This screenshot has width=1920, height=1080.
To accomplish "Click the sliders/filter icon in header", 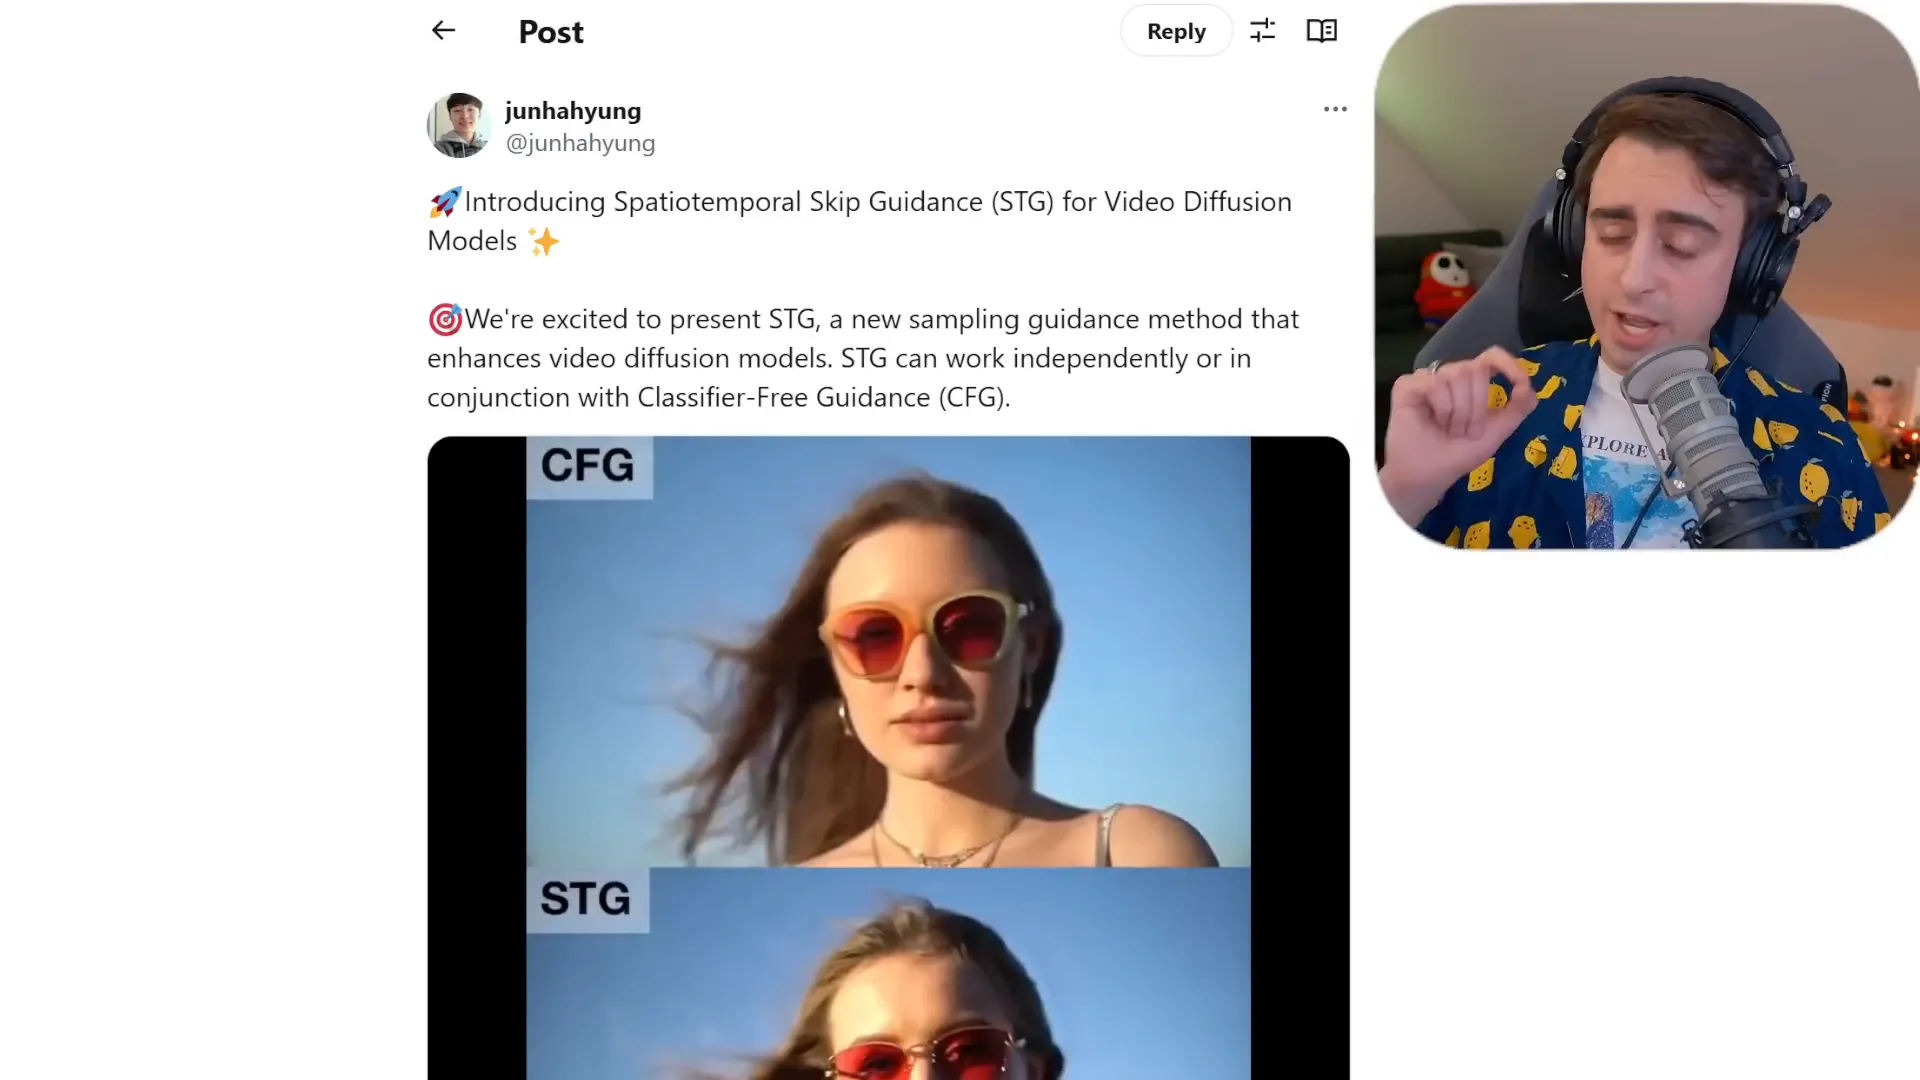I will 1262,29.
